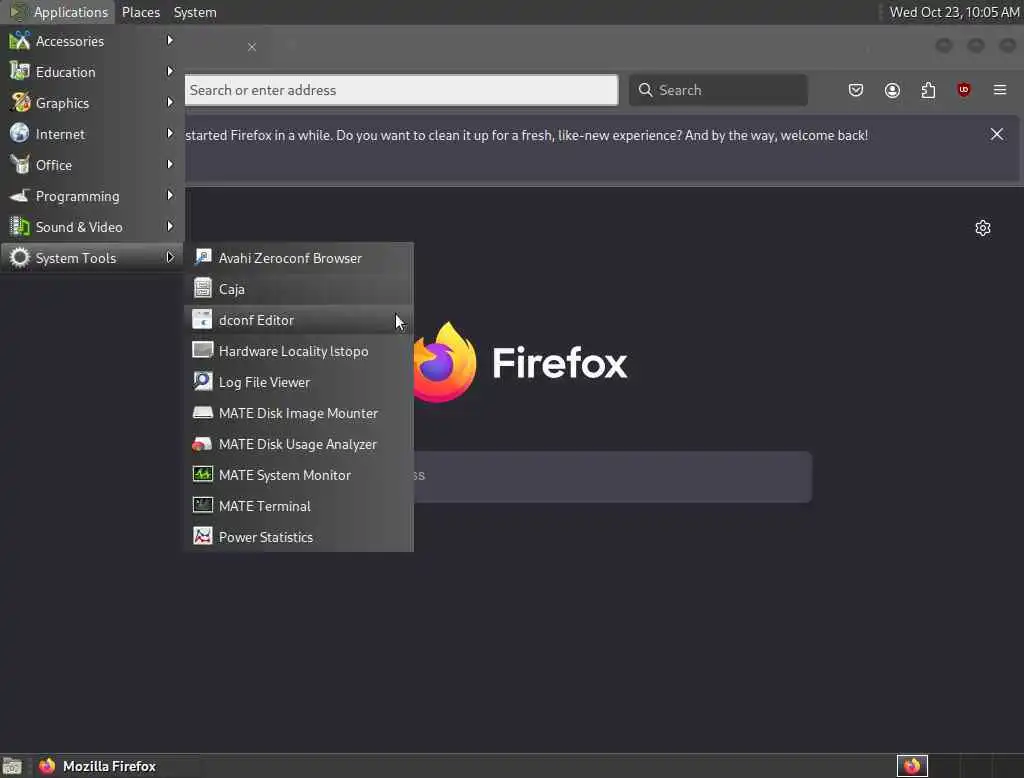The image size is (1024, 778).
Task: Expand the Programming submenu arrow
Action: click(x=170, y=195)
